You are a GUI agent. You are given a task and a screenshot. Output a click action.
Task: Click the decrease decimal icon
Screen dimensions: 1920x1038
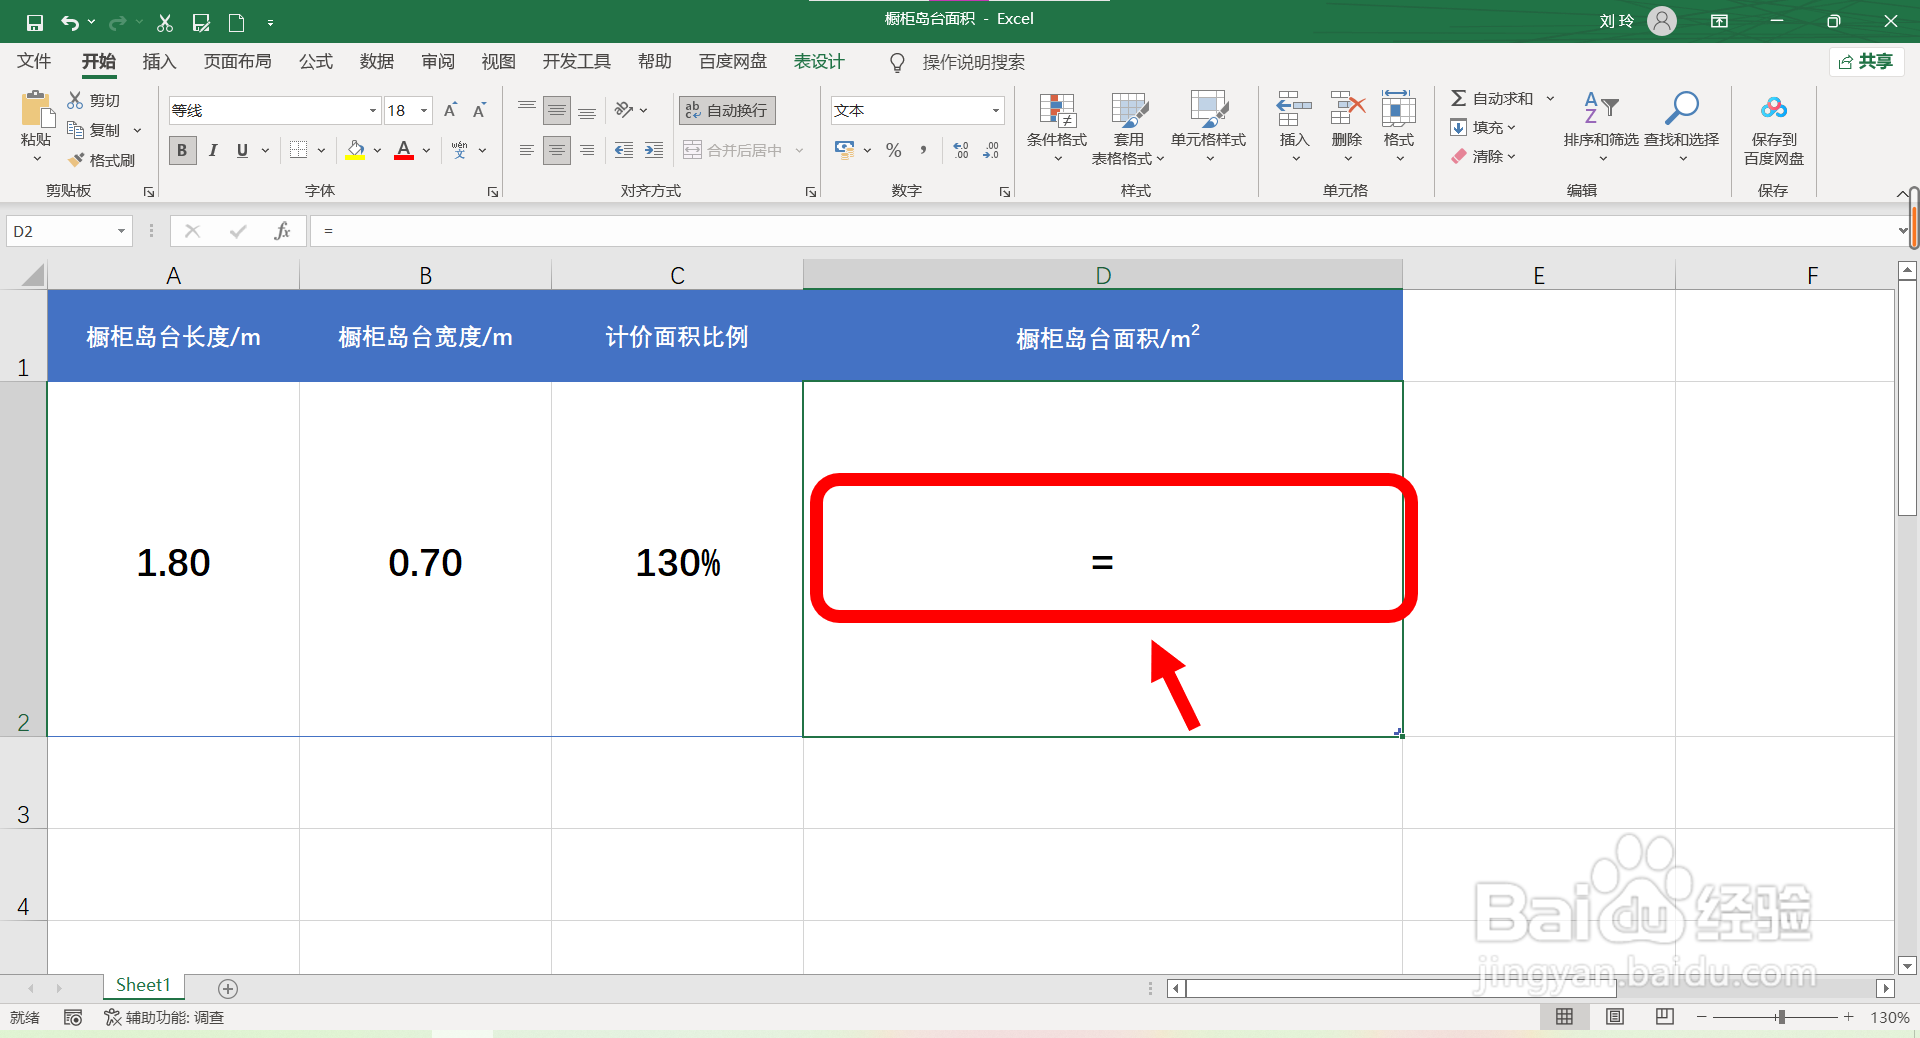[991, 150]
